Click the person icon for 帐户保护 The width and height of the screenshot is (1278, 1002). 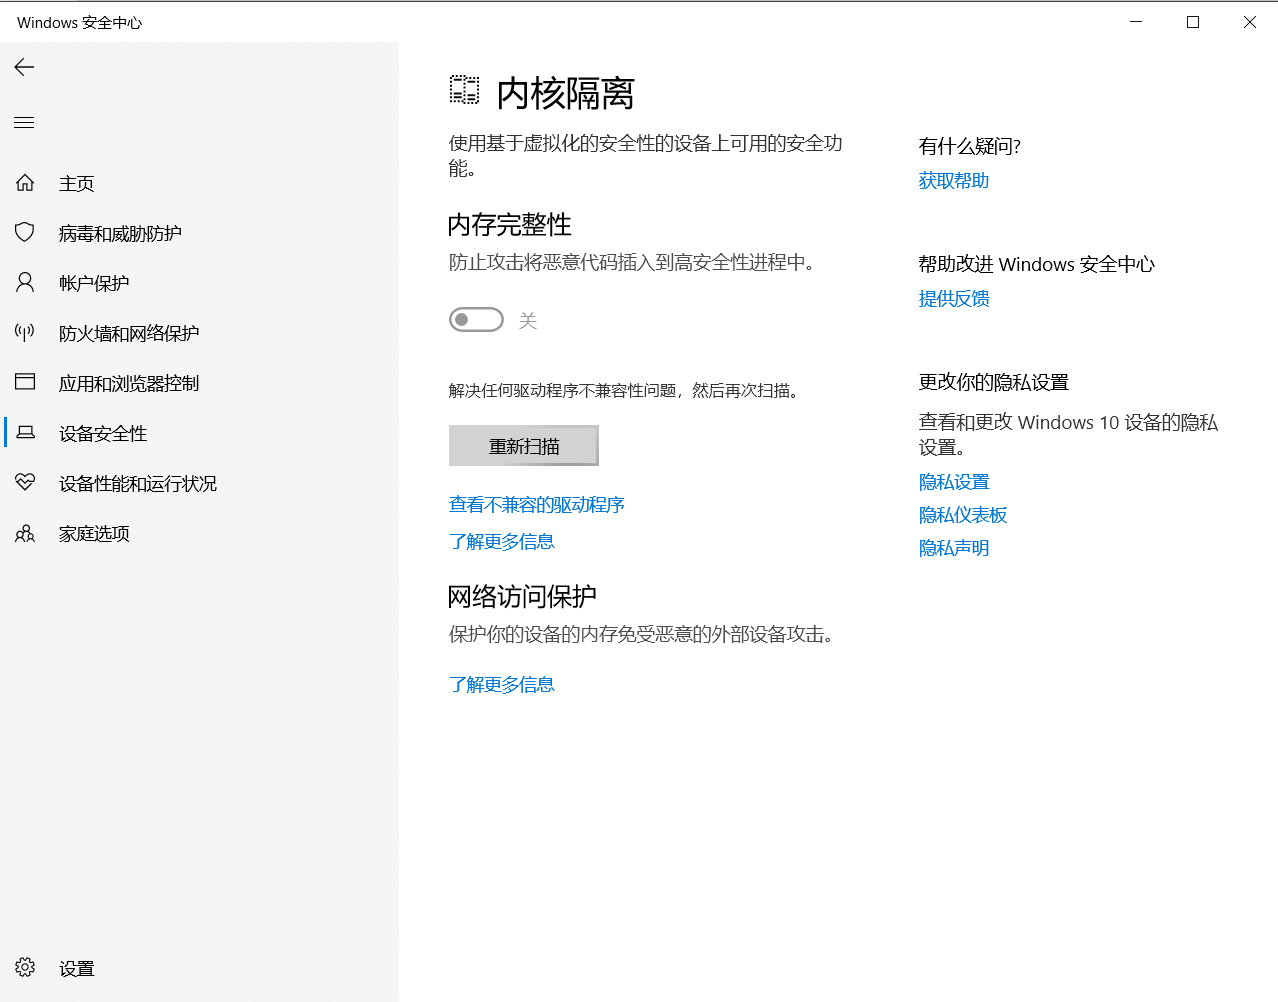(x=25, y=282)
